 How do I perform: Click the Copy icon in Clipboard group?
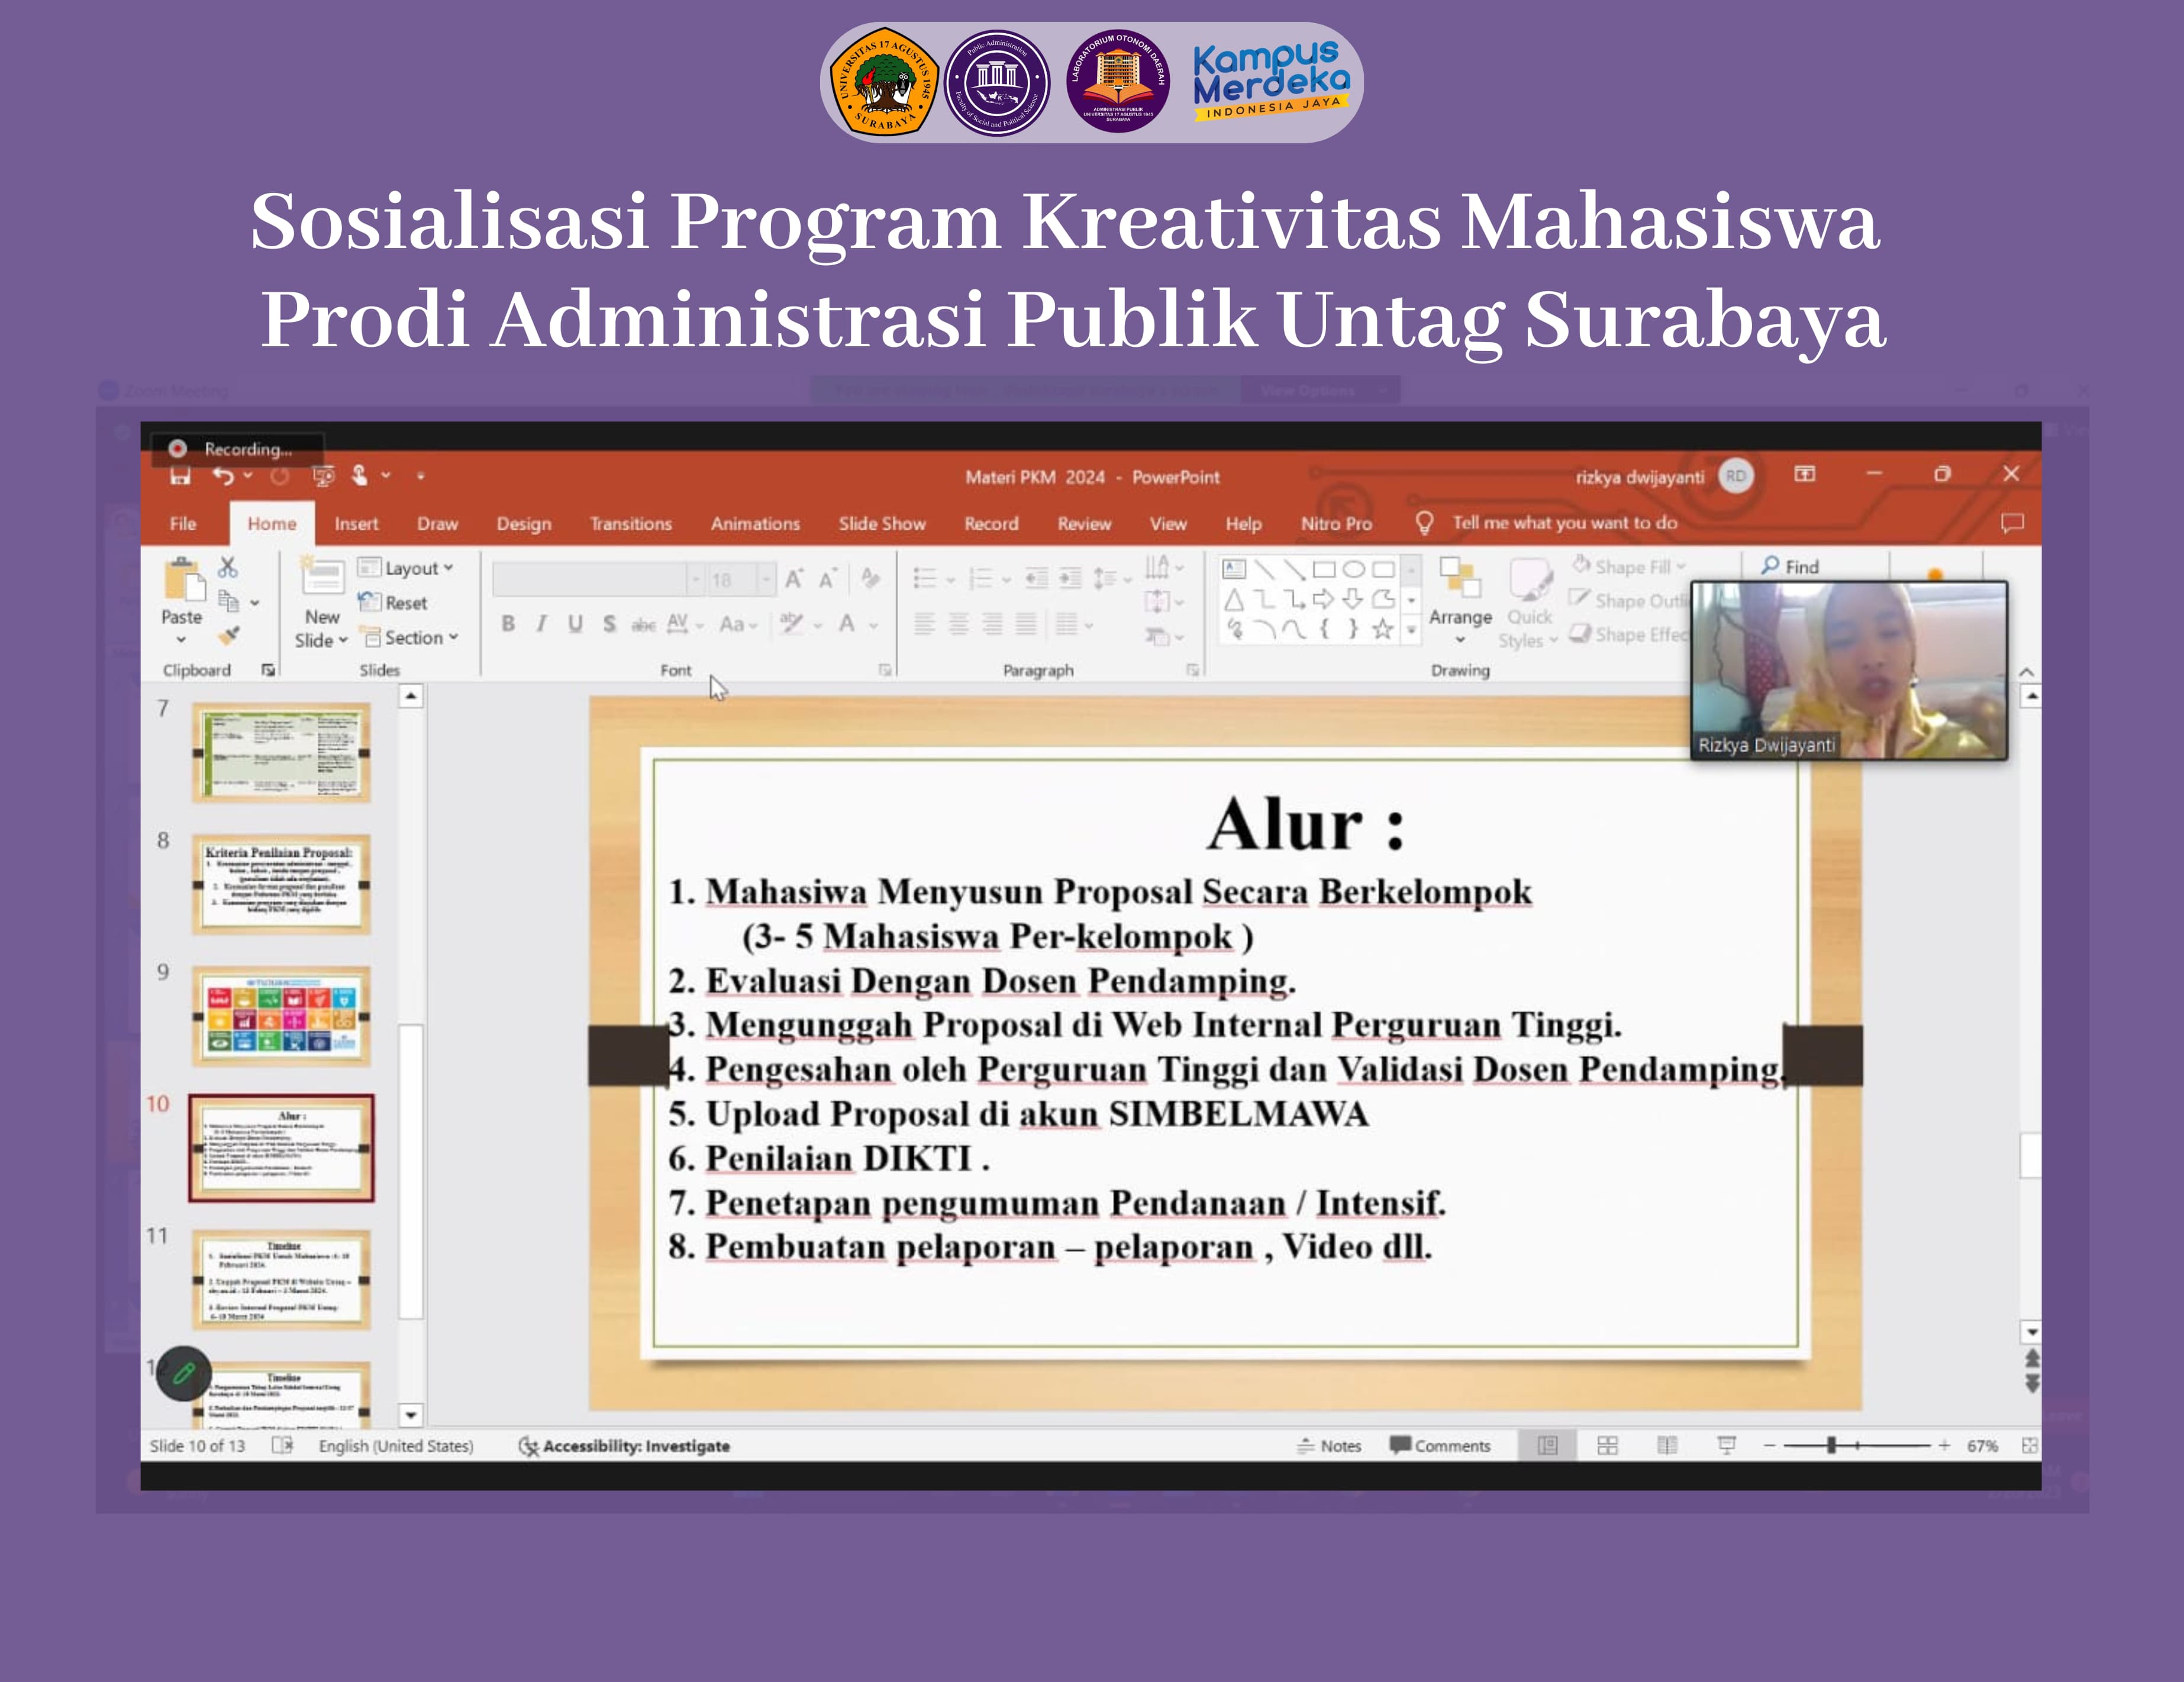click(229, 602)
